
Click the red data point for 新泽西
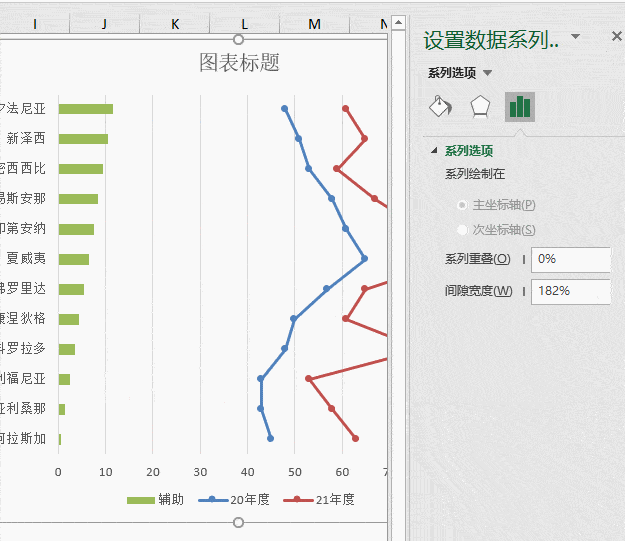tap(364, 139)
